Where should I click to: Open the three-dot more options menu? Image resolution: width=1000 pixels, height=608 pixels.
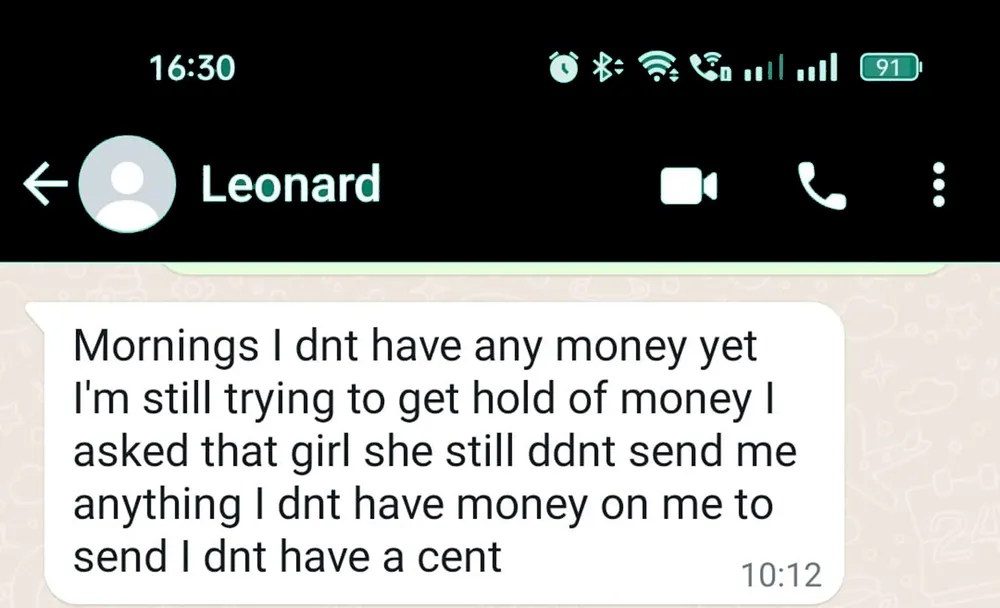coord(938,184)
